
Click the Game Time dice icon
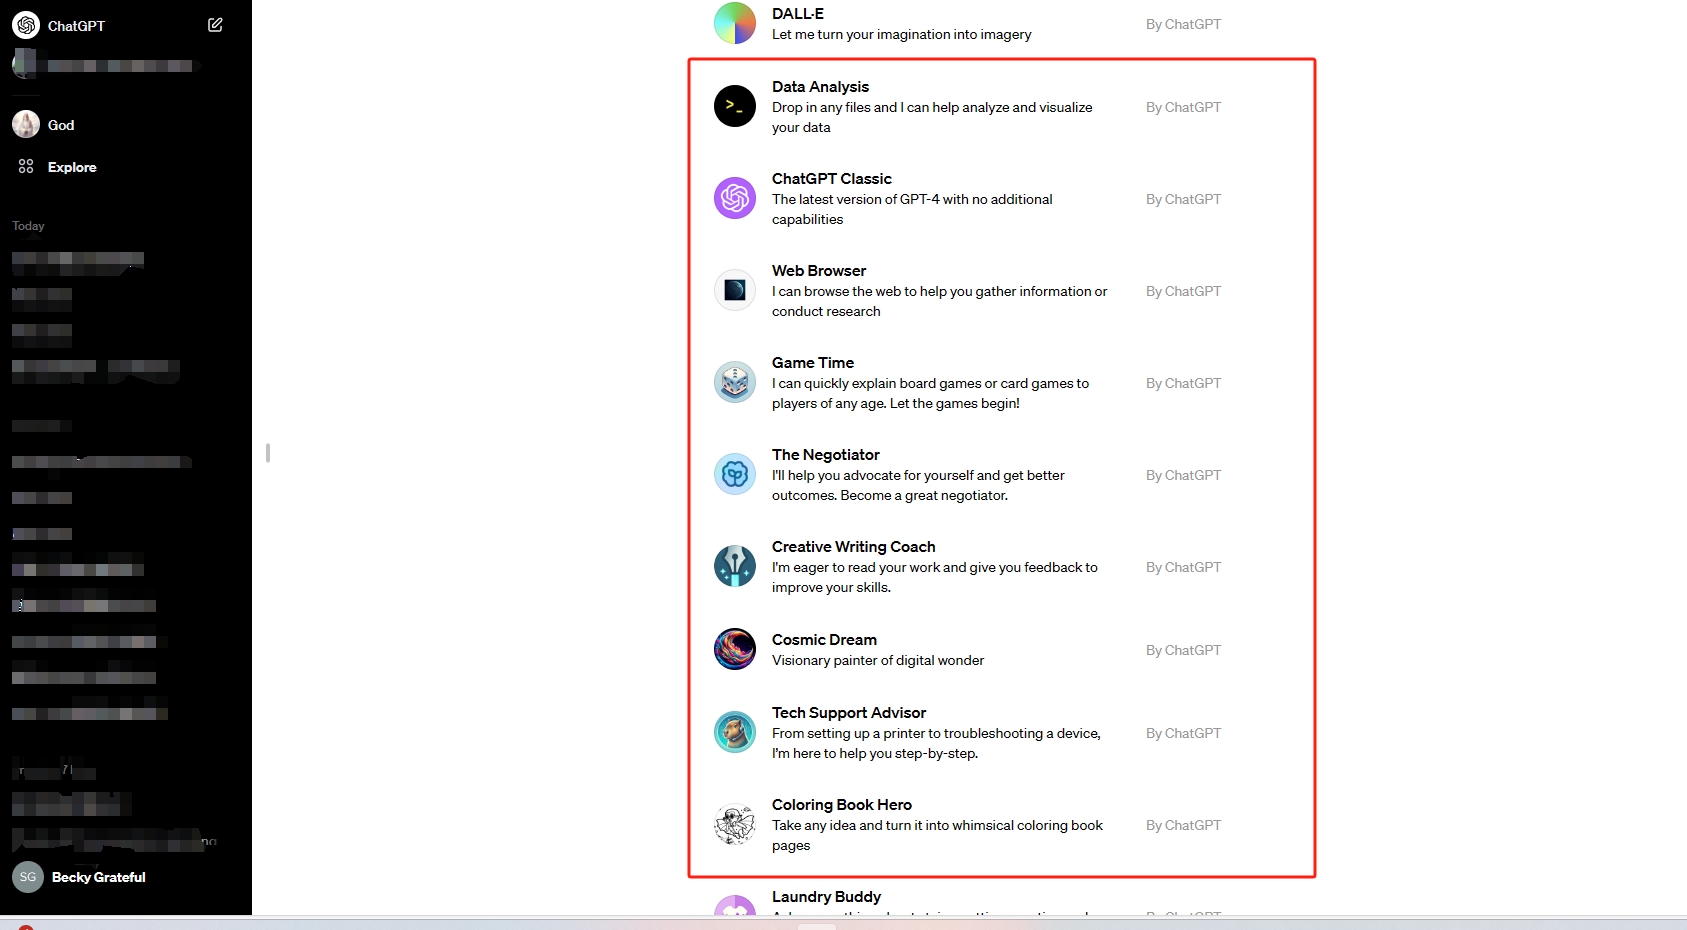click(x=735, y=382)
